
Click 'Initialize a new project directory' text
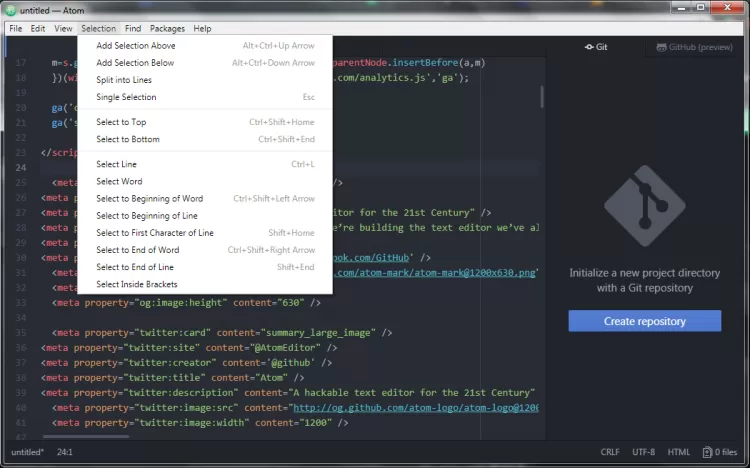645,273
